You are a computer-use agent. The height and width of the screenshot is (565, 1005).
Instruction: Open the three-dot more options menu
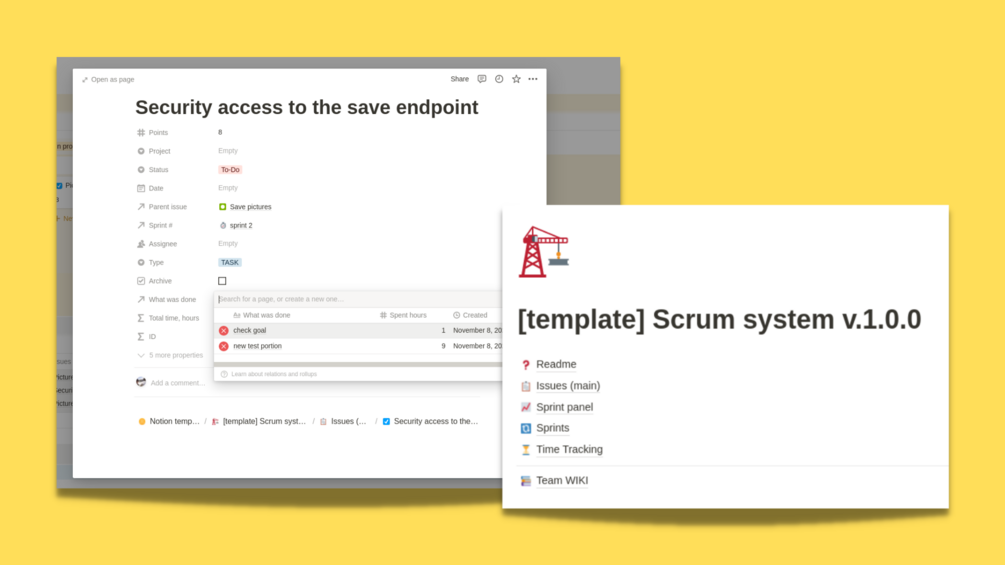[x=533, y=79]
